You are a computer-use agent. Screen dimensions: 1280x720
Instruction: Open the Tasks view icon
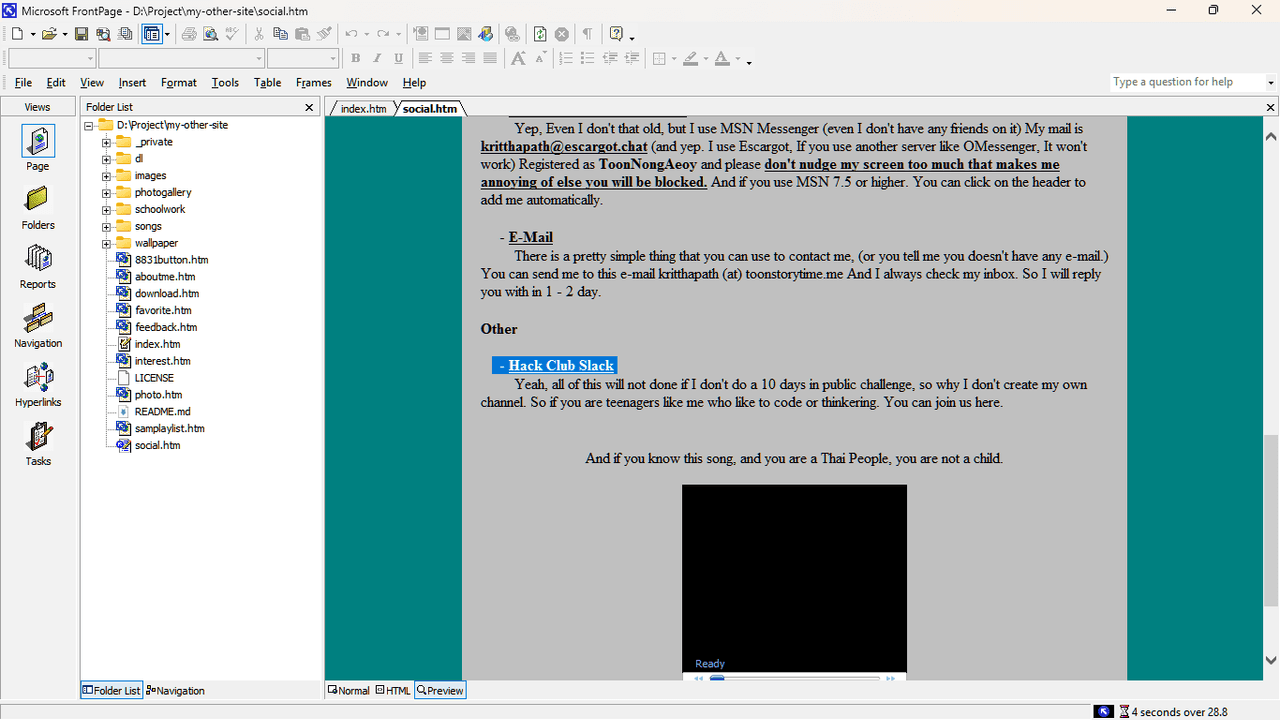tap(38, 443)
